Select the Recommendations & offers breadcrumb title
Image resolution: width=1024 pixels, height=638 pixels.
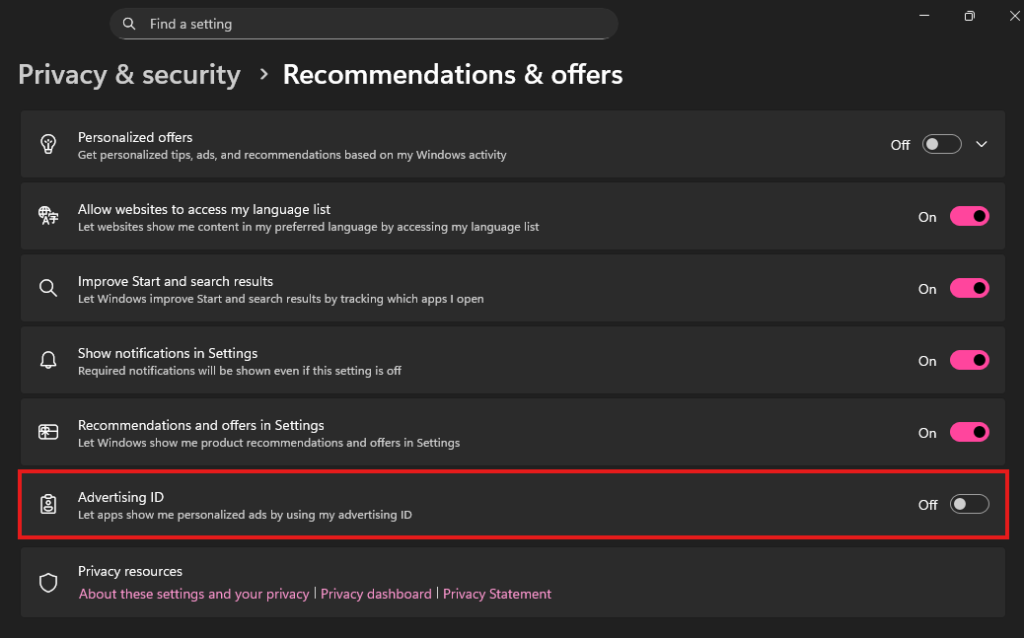[452, 74]
